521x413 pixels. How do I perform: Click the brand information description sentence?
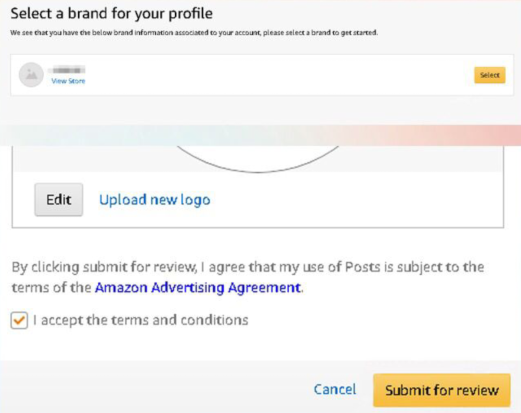tap(194, 33)
